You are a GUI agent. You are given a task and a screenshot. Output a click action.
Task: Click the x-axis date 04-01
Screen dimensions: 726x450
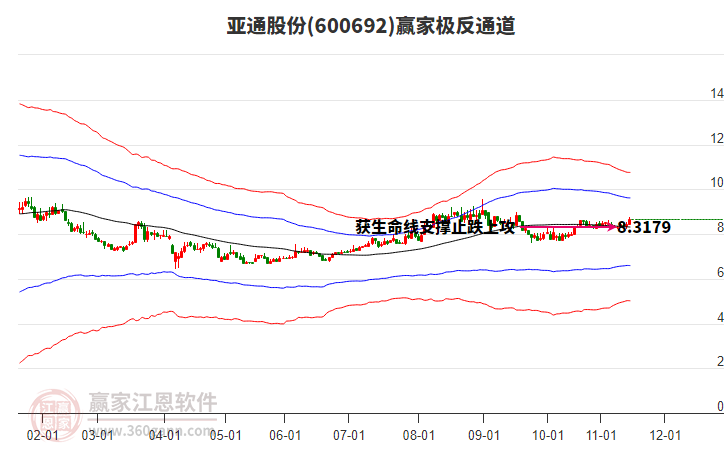[x=165, y=436]
